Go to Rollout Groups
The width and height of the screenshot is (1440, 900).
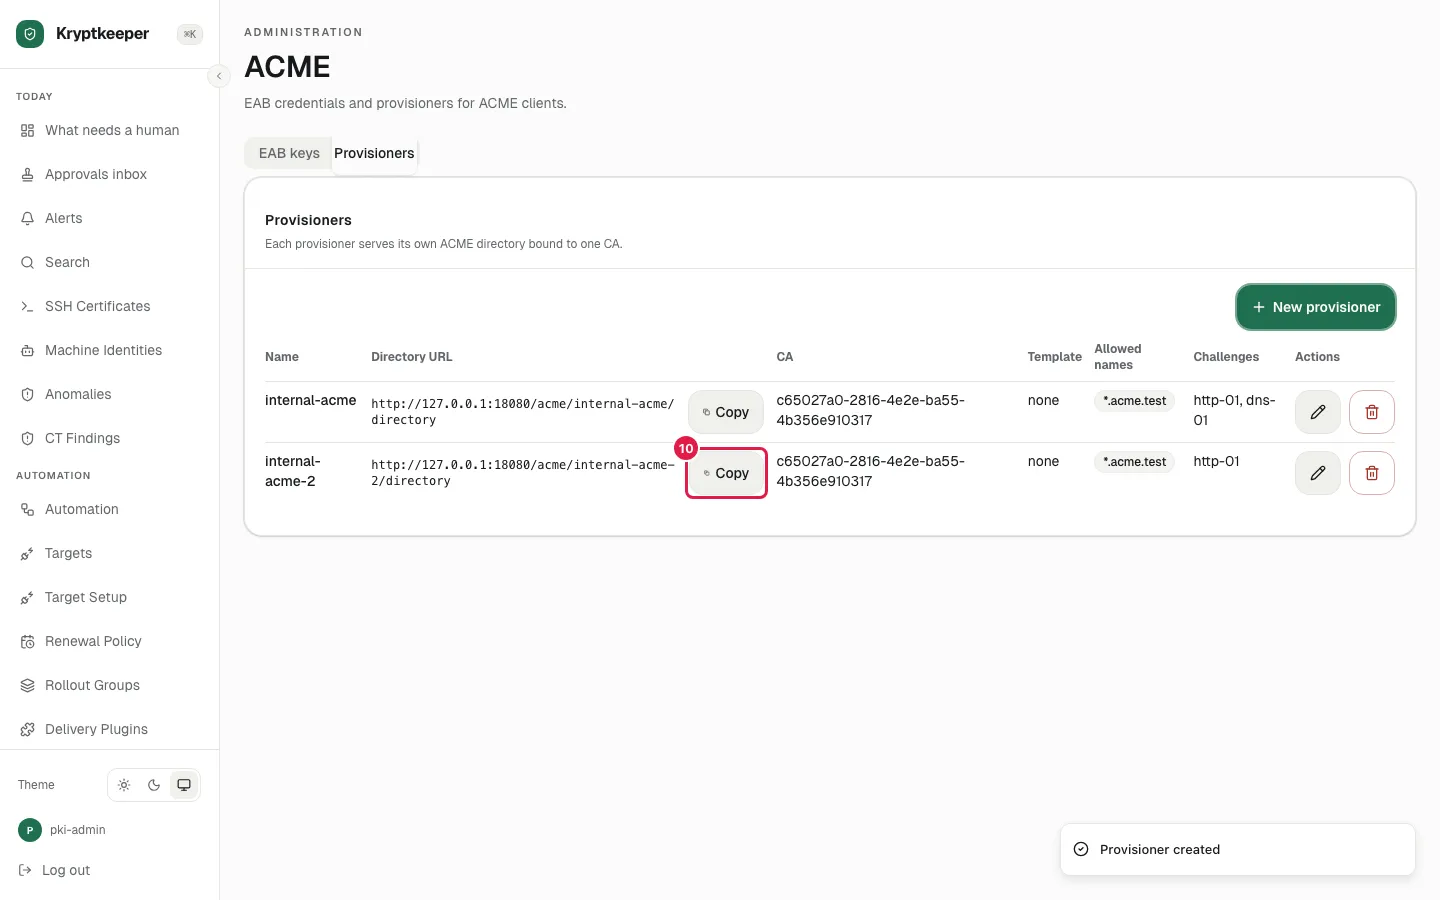(x=110, y=685)
